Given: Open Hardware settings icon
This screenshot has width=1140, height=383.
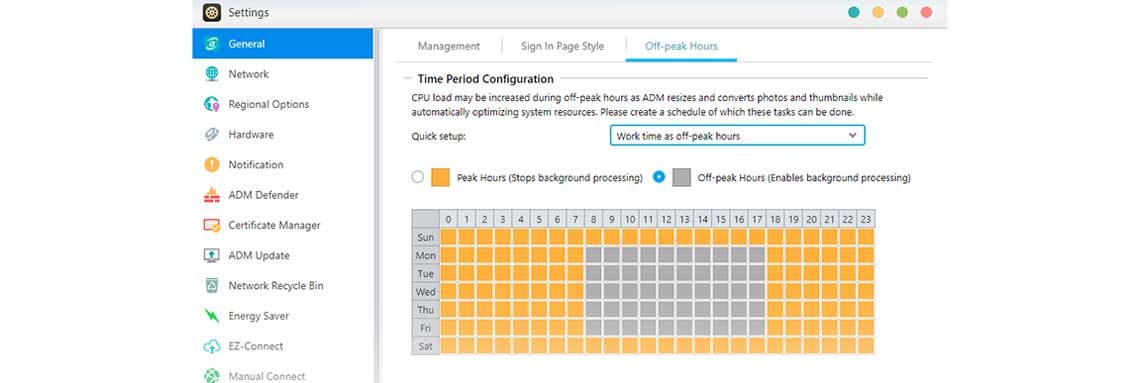Looking at the screenshot, I should (x=212, y=134).
